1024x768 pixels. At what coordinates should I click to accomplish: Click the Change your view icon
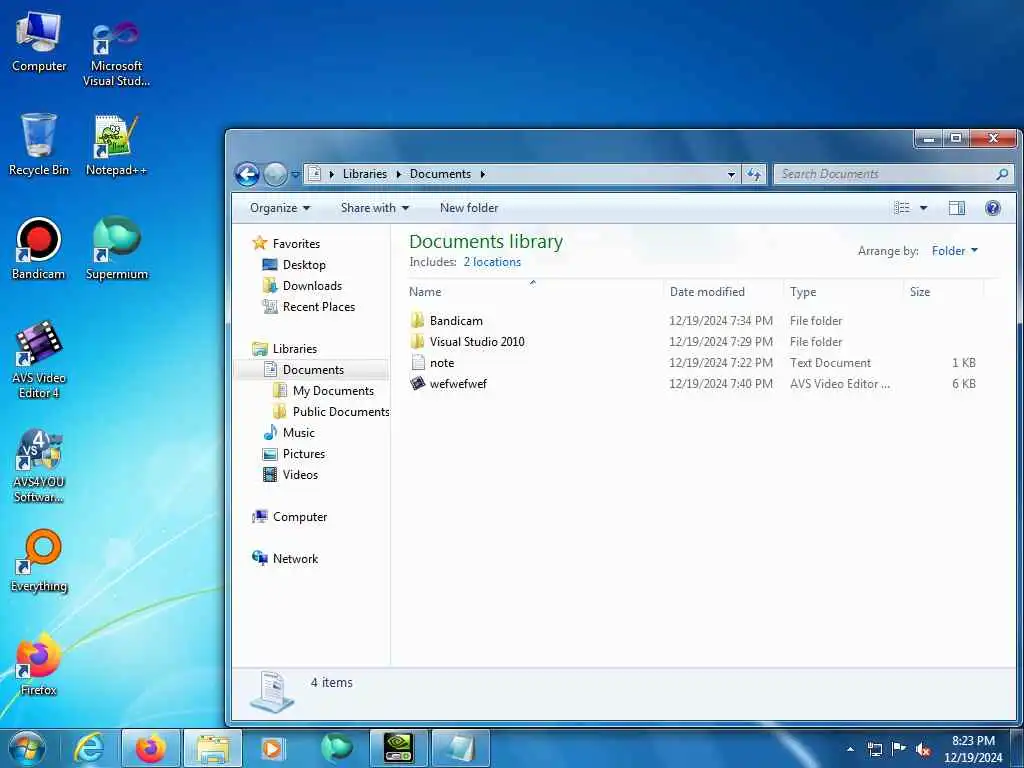[902, 208]
